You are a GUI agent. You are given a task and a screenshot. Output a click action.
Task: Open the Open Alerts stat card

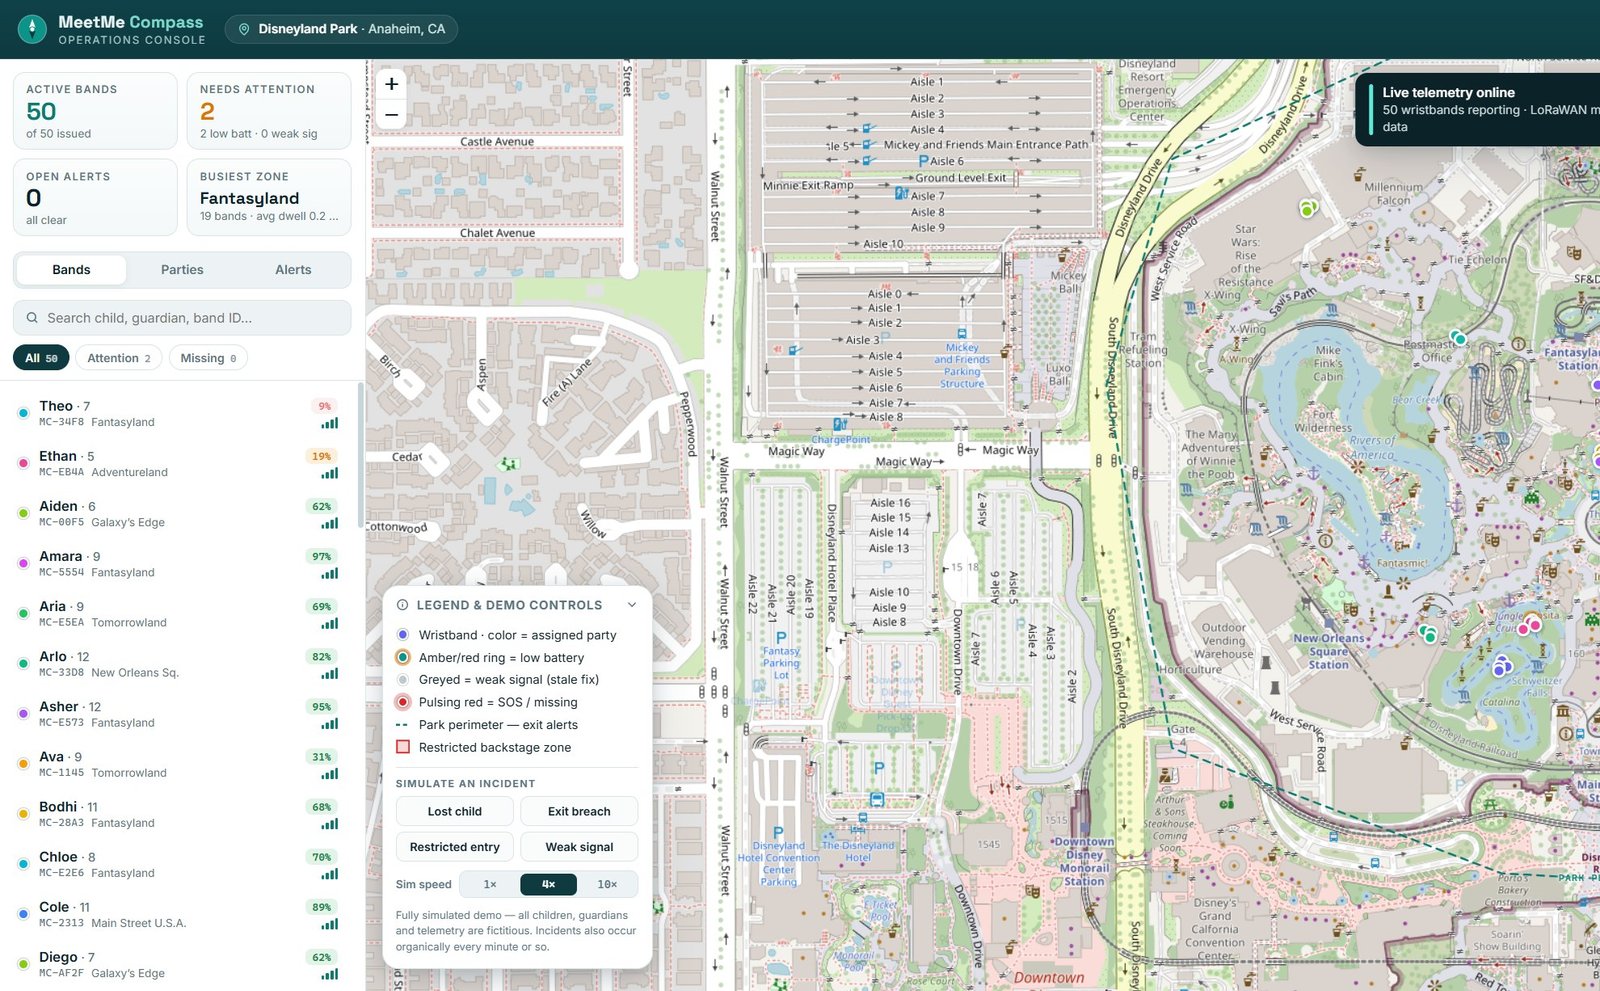95,198
